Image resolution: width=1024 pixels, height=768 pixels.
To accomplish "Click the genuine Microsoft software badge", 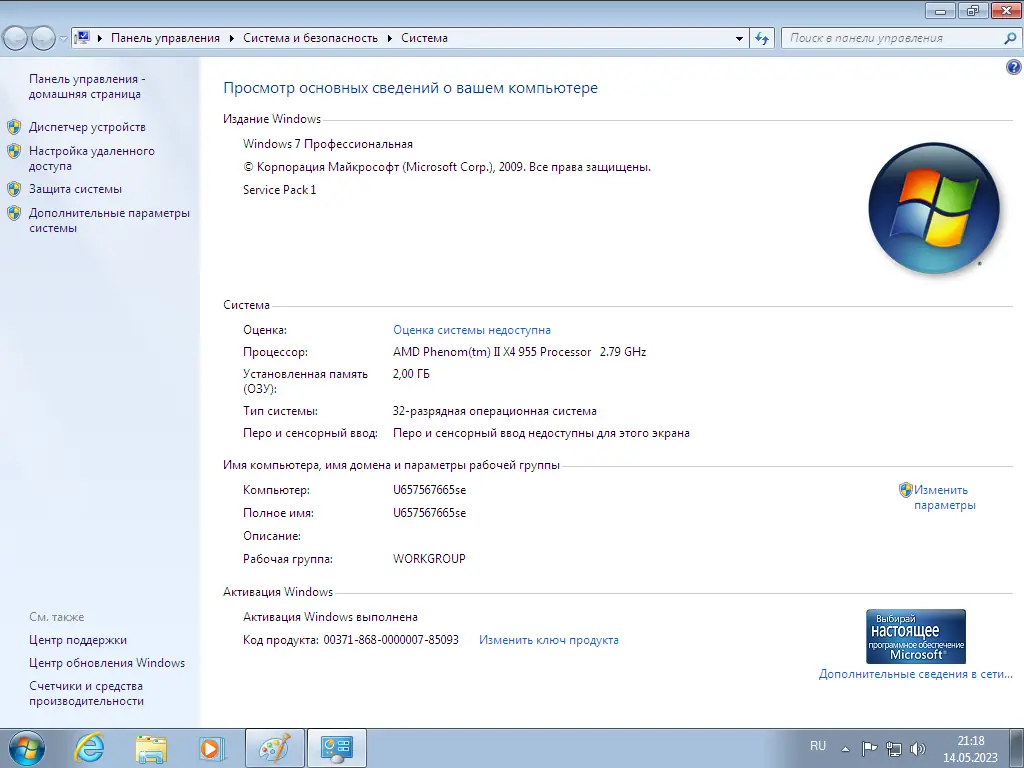I will pos(916,636).
